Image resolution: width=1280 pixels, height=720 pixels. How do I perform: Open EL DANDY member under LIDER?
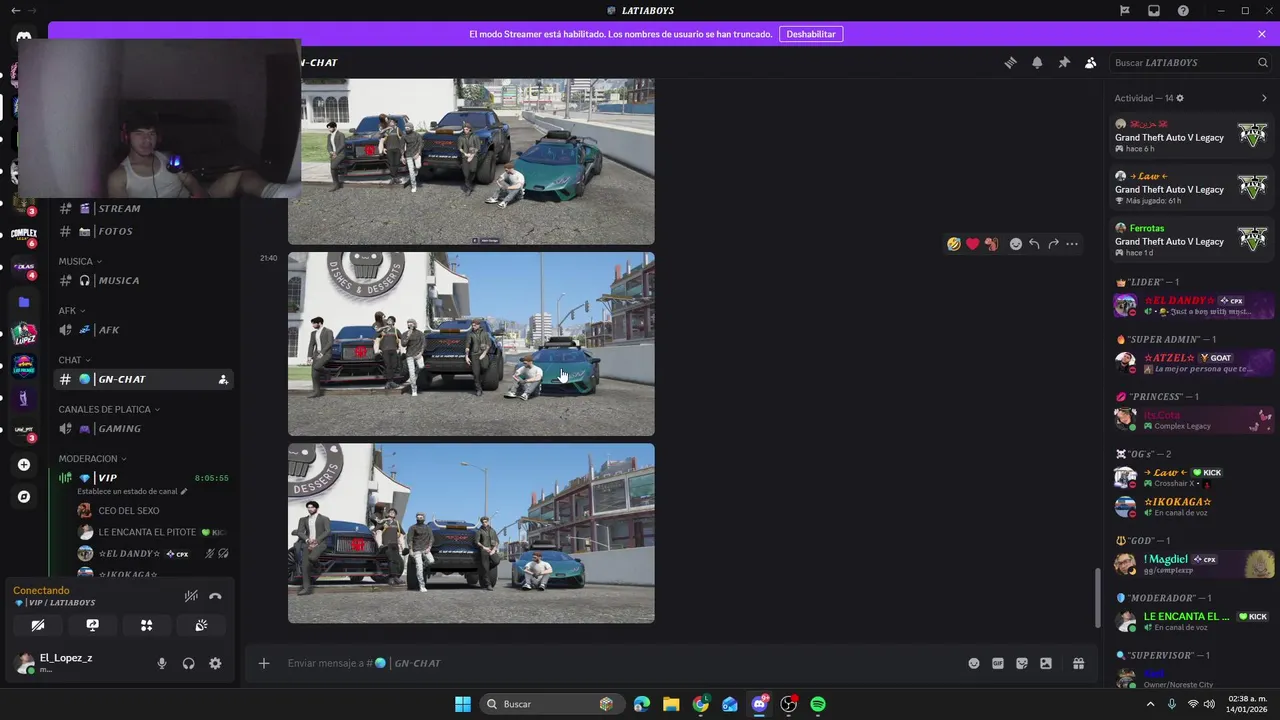point(1192,305)
